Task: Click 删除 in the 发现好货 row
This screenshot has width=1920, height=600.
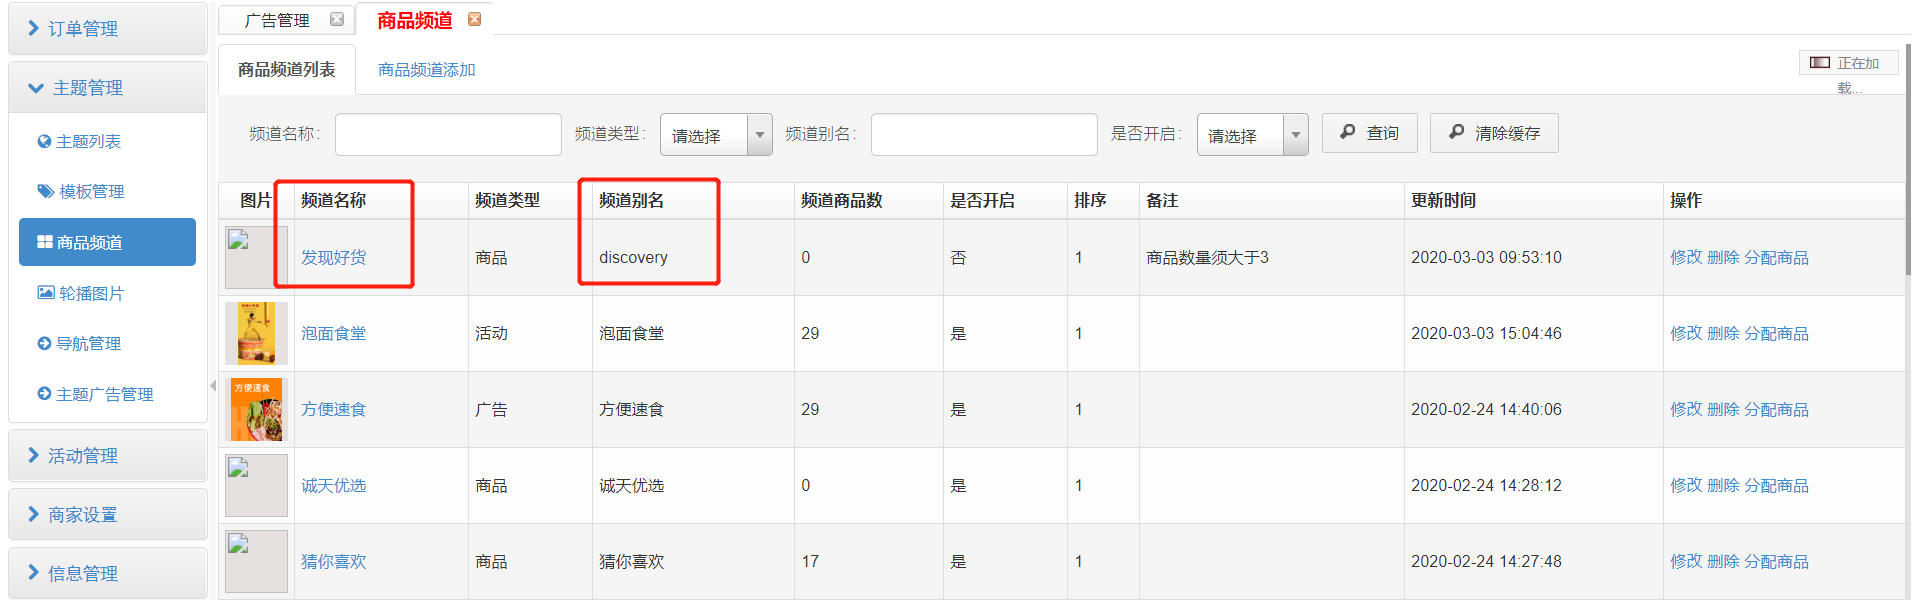Action: point(1723,258)
